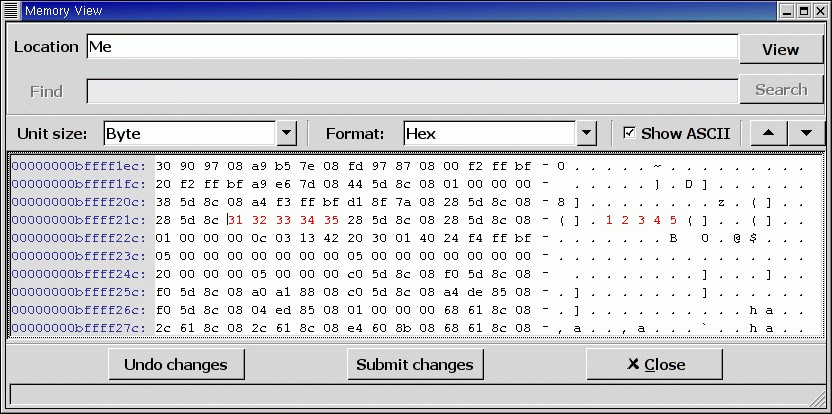Click hex byte 8b in bffff27c row
This screenshot has height=414, width=832.
tap(403, 329)
